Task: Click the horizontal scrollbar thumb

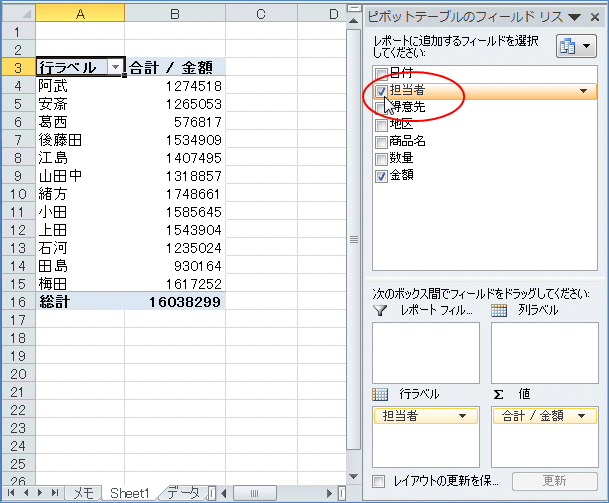Action: tap(254, 494)
